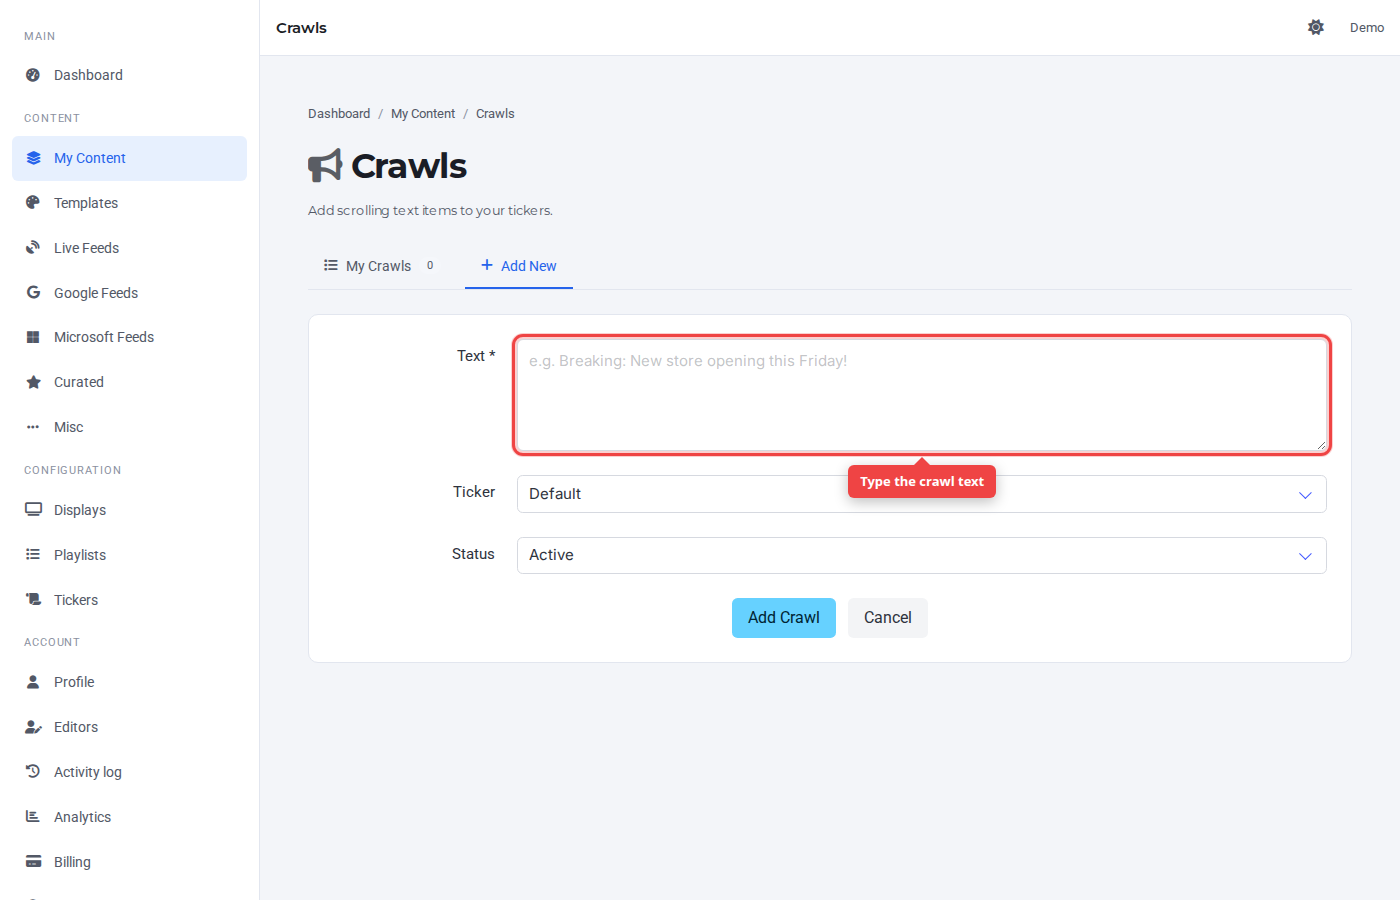Open Live Feeds menu item
The width and height of the screenshot is (1400, 900).
[130, 248]
